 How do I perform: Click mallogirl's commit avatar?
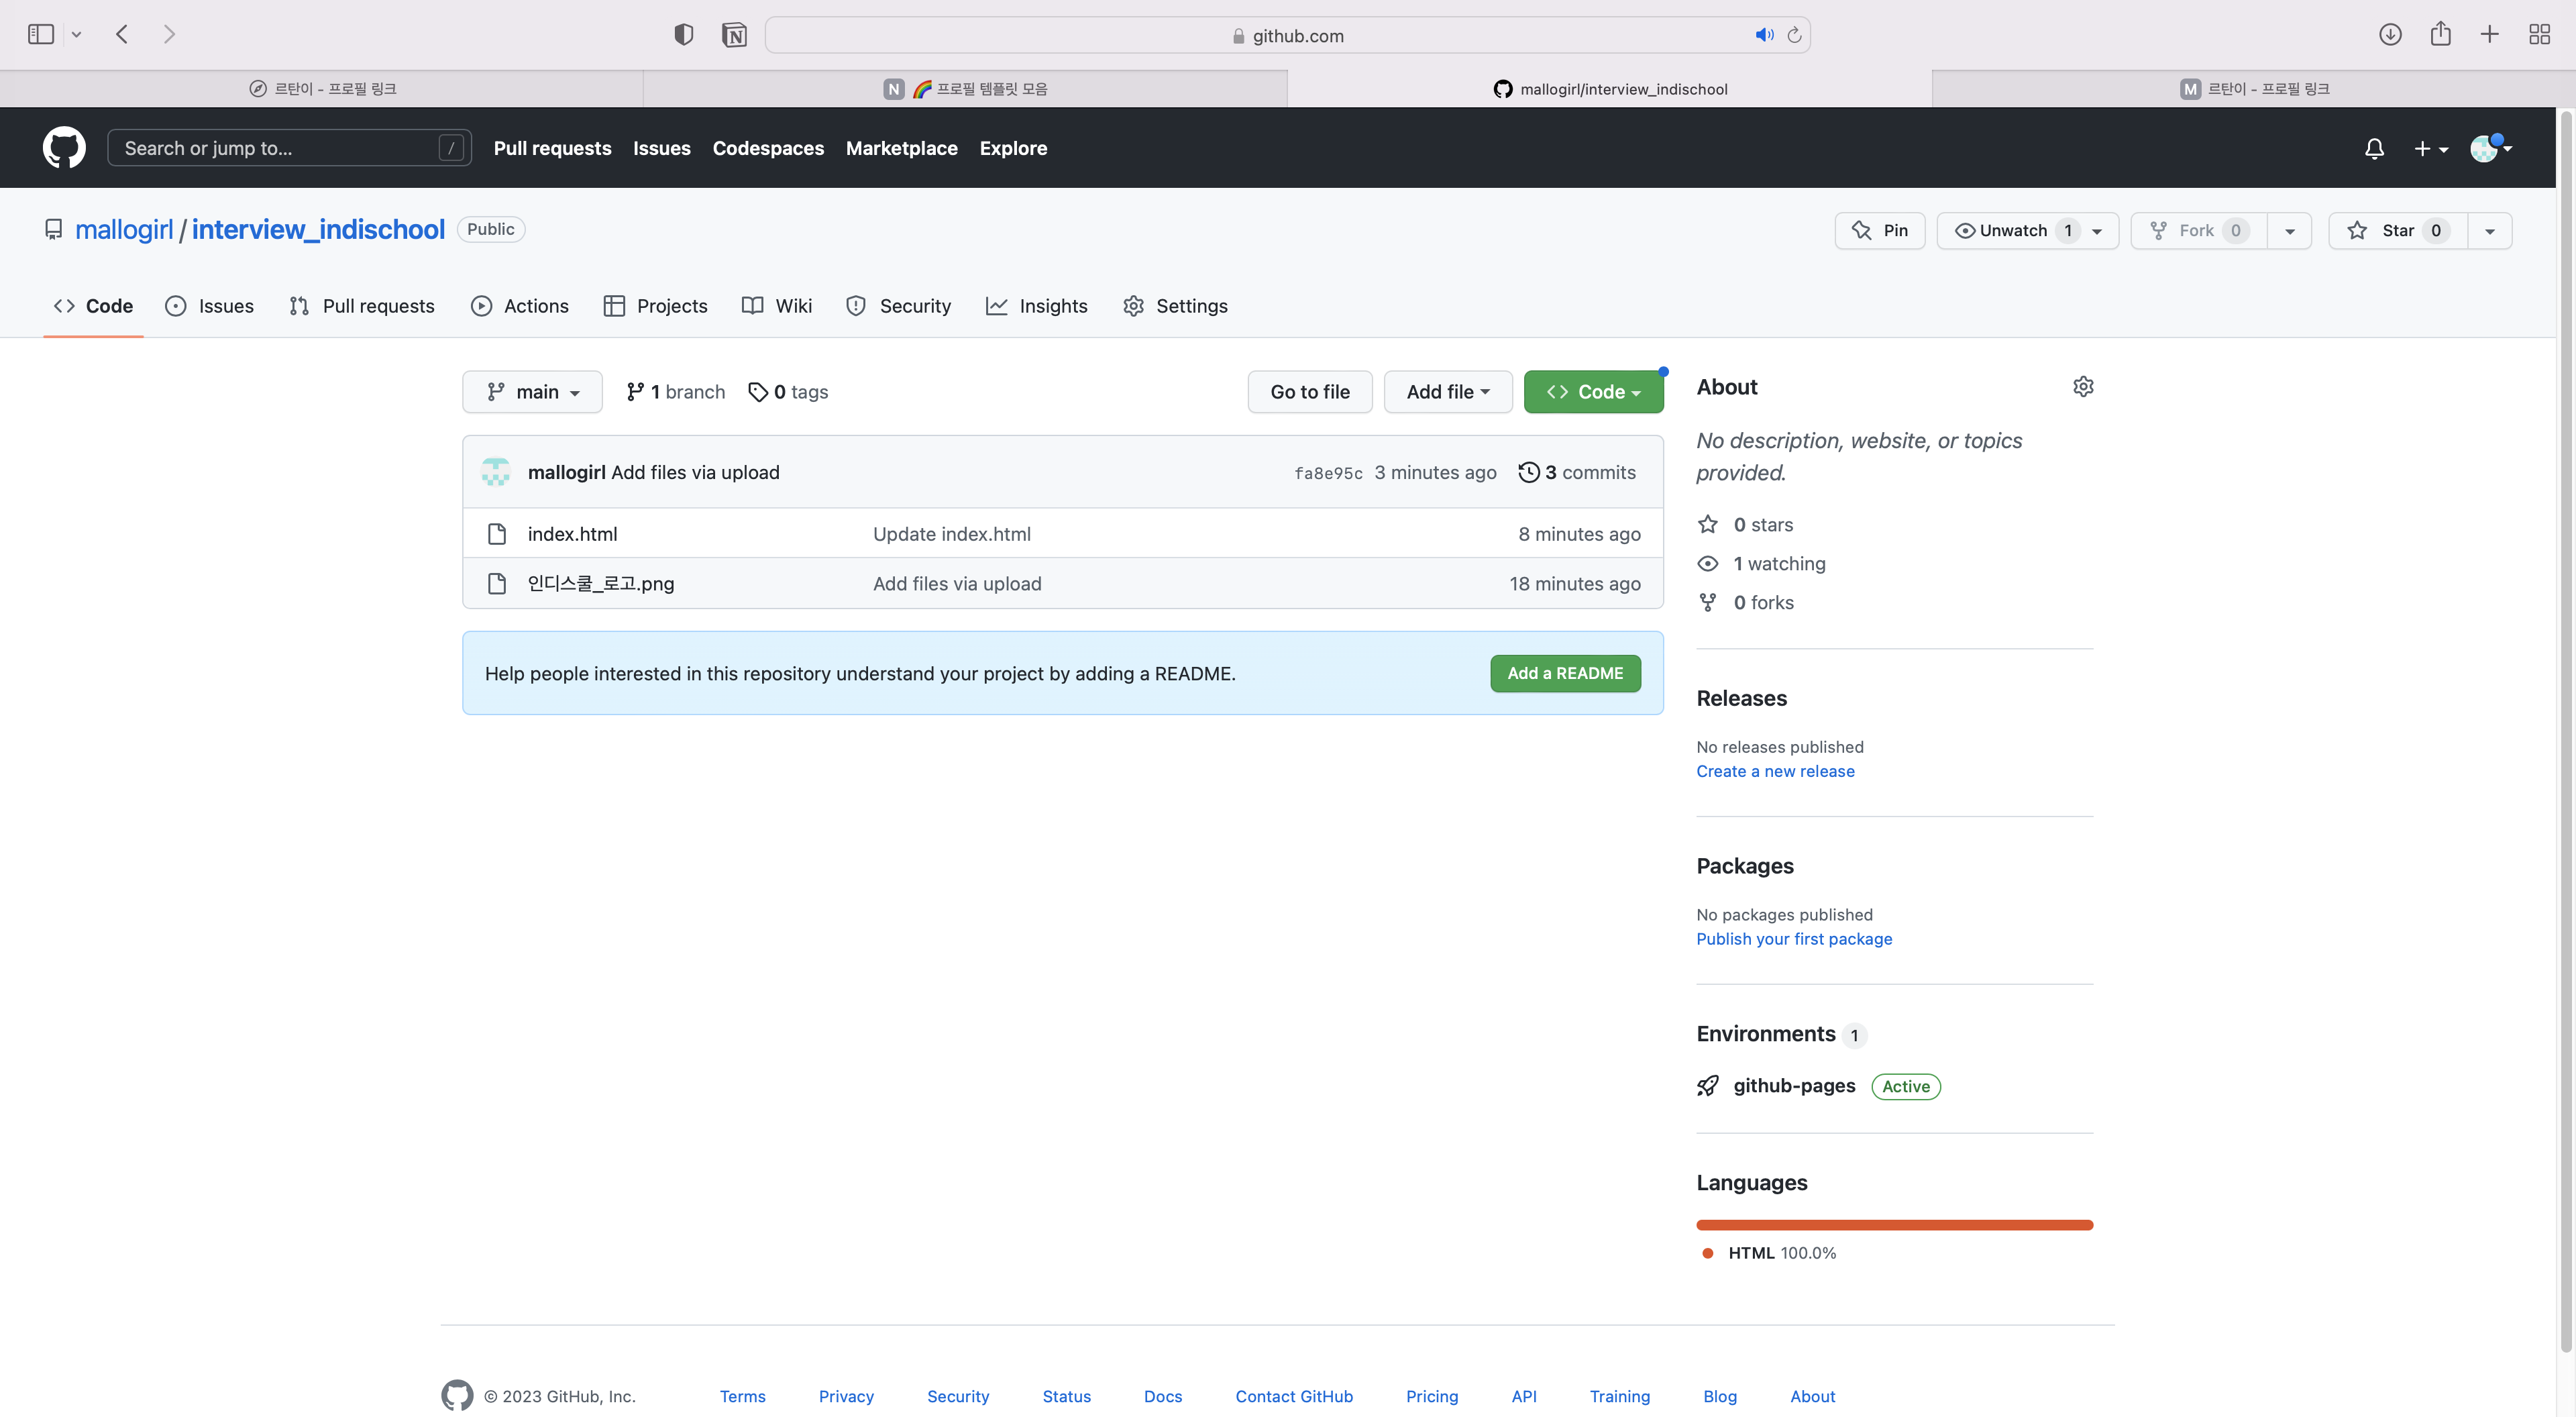pyautogui.click(x=496, y=472)
